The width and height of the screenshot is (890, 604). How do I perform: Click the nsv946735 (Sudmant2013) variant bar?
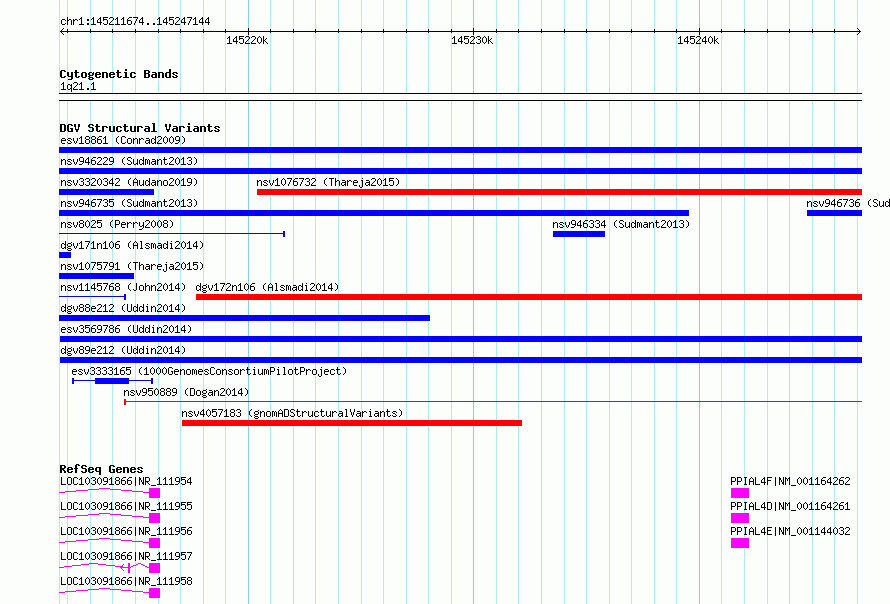[374, 213]
